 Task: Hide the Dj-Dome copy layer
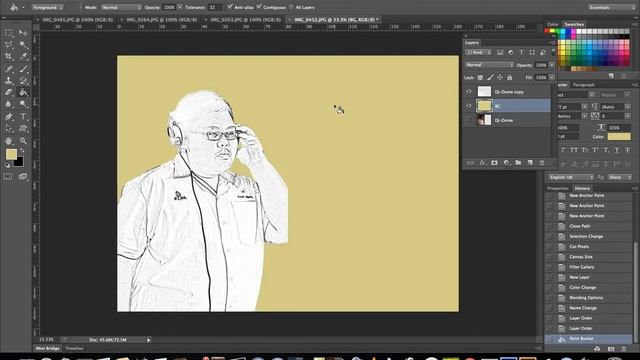pos(469,92)
